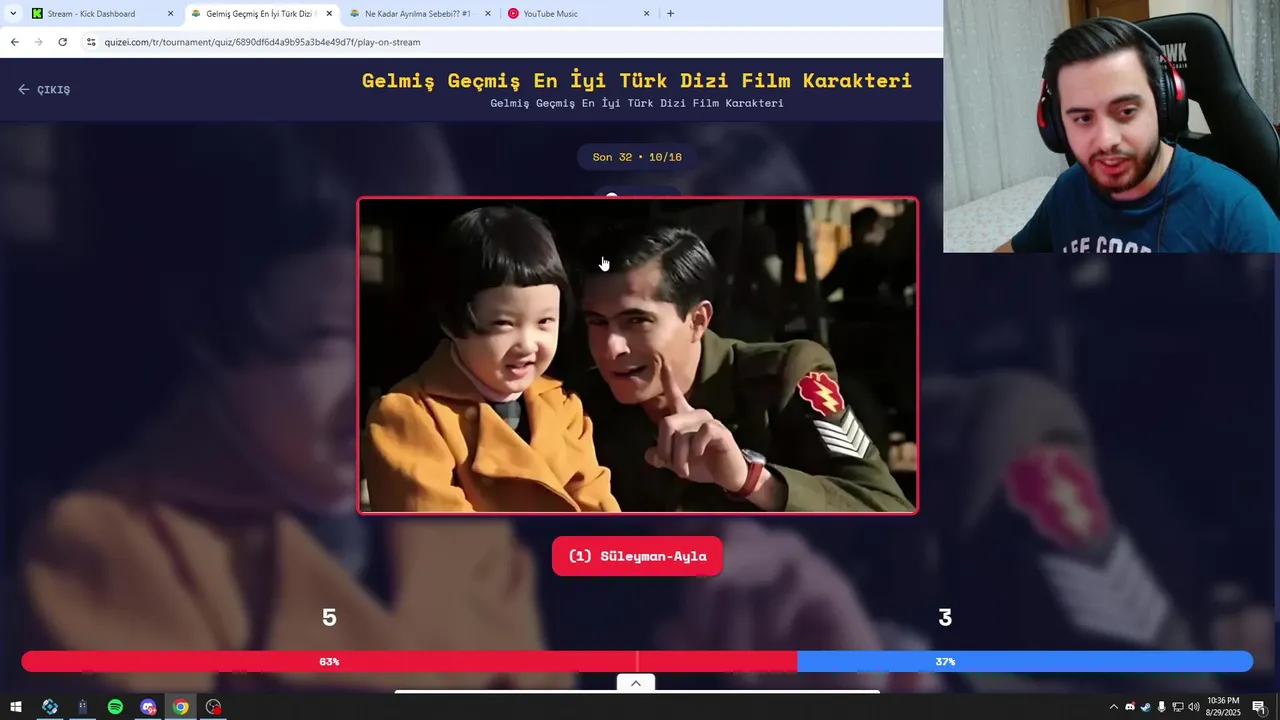This screenshot has height=720, width=1280.
Task: Close the YouTube Music tab
Action: (646, 14)
